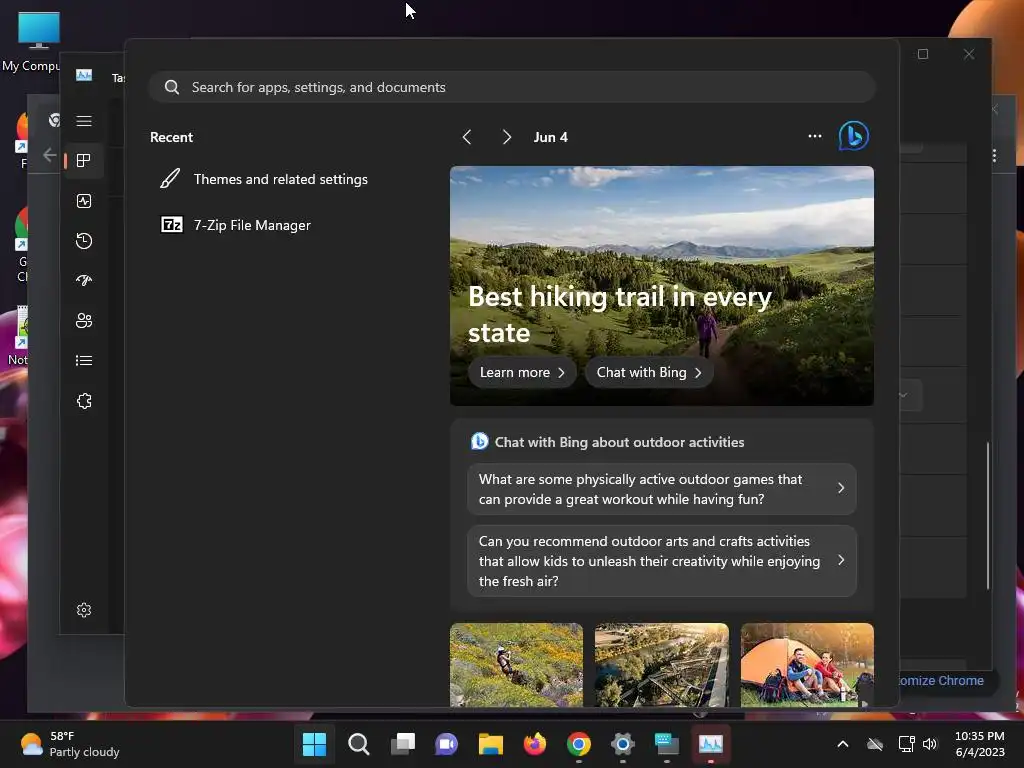Open Chrome three-dot menu in background window
The width and height of the screenshot is (1024, 768).
tap(994, 155)
